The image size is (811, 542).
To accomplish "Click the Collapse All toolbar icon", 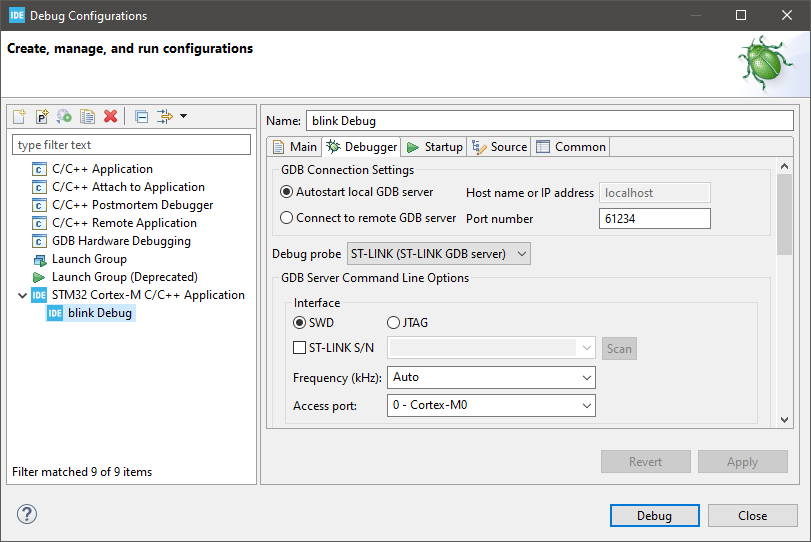I will (x=141, y=116).
